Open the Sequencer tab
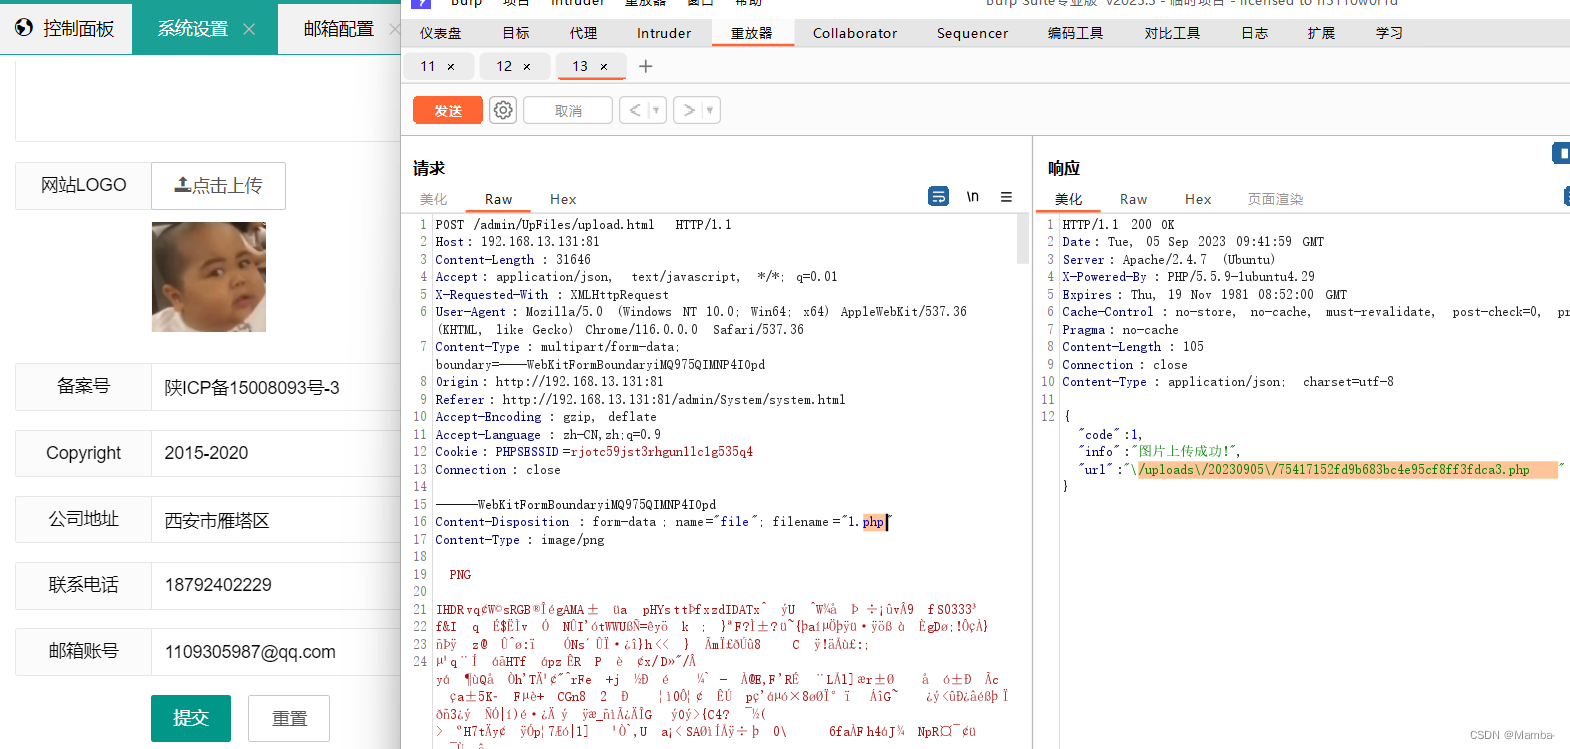 (972, 33)
